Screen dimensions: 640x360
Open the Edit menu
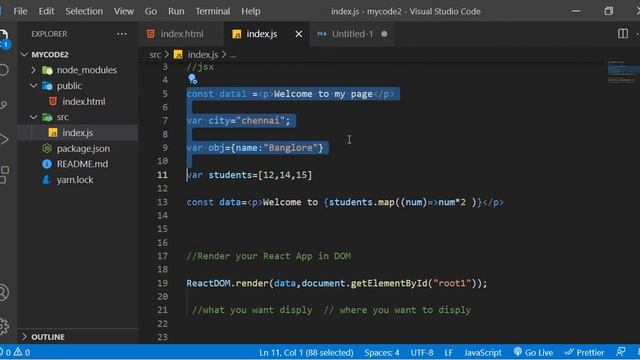(x=46, y=11)
